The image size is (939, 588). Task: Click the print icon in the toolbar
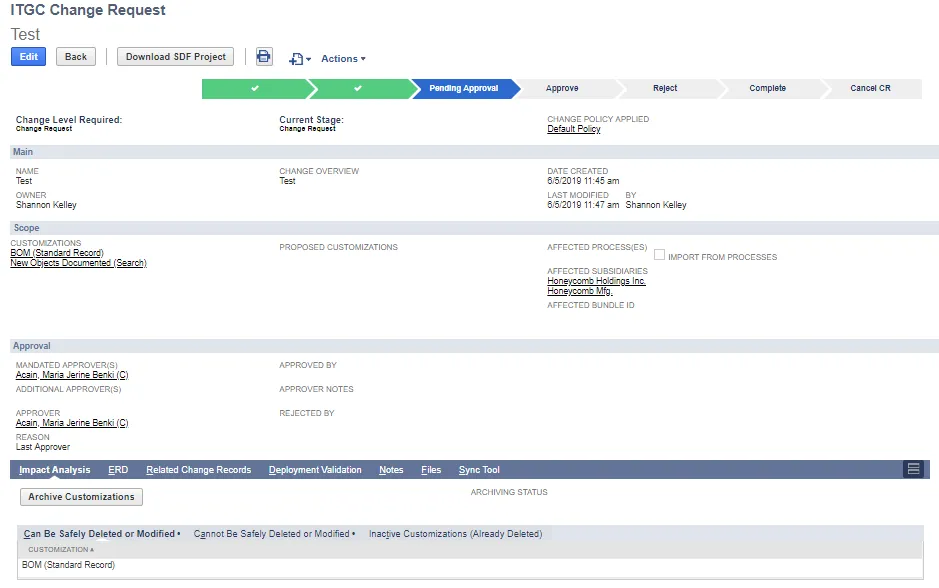click(x=263, y=57)
